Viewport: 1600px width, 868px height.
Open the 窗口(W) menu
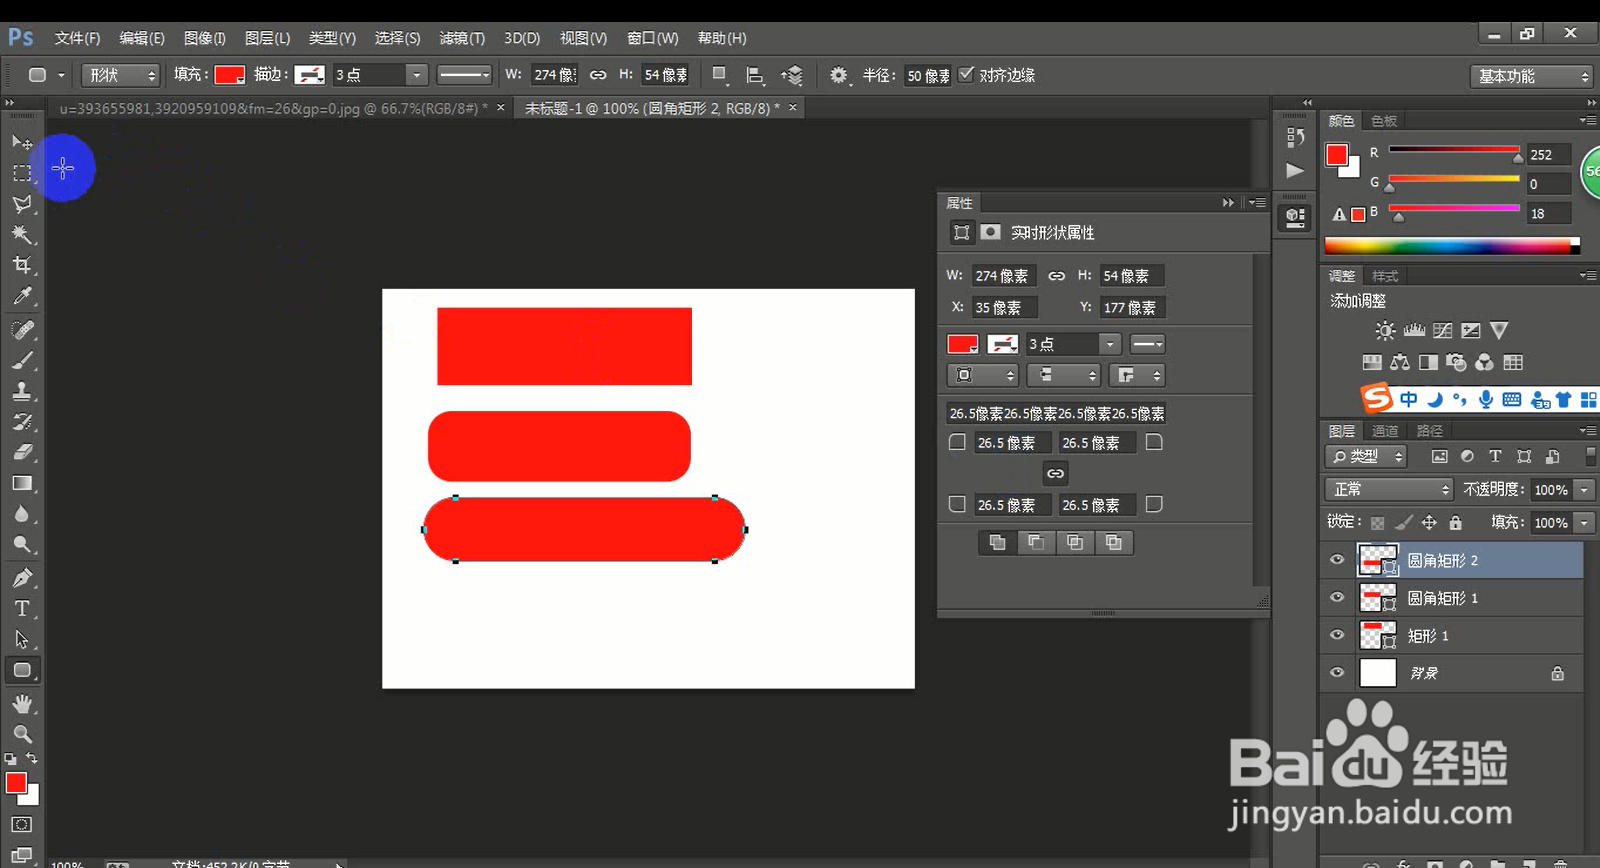pyautogui.click(x=652, y=38)
